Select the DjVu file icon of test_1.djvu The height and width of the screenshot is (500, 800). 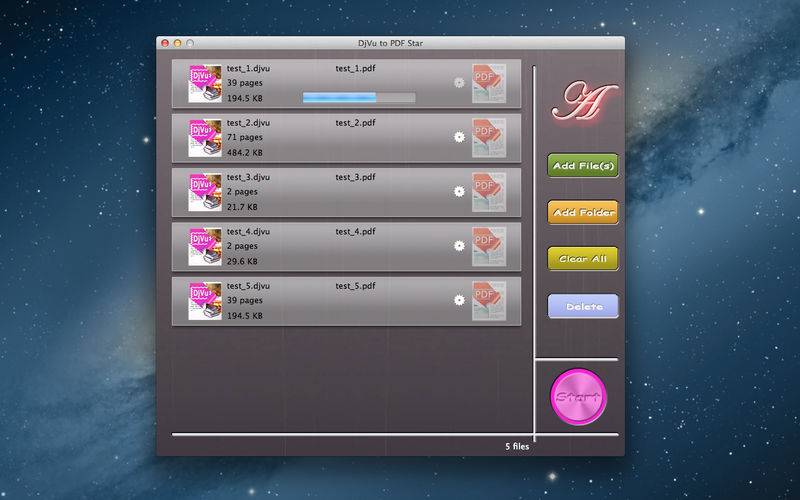205,83
